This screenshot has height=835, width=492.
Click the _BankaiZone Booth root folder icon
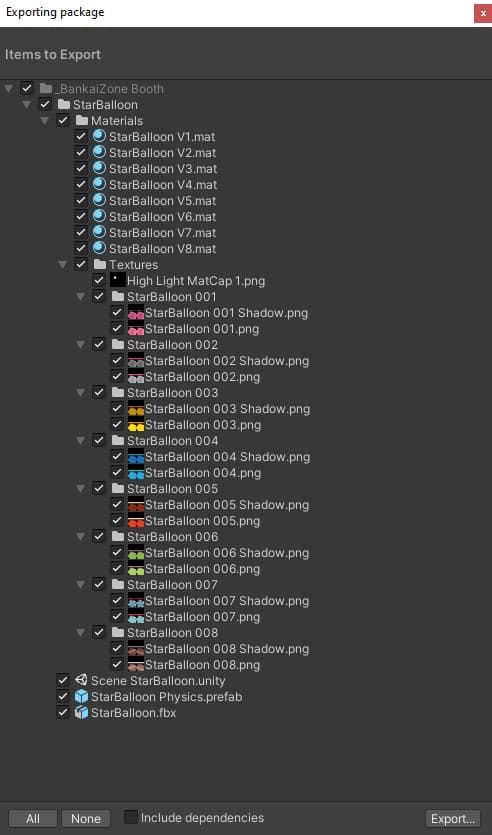pyautogui.click(x=45, y=88)
